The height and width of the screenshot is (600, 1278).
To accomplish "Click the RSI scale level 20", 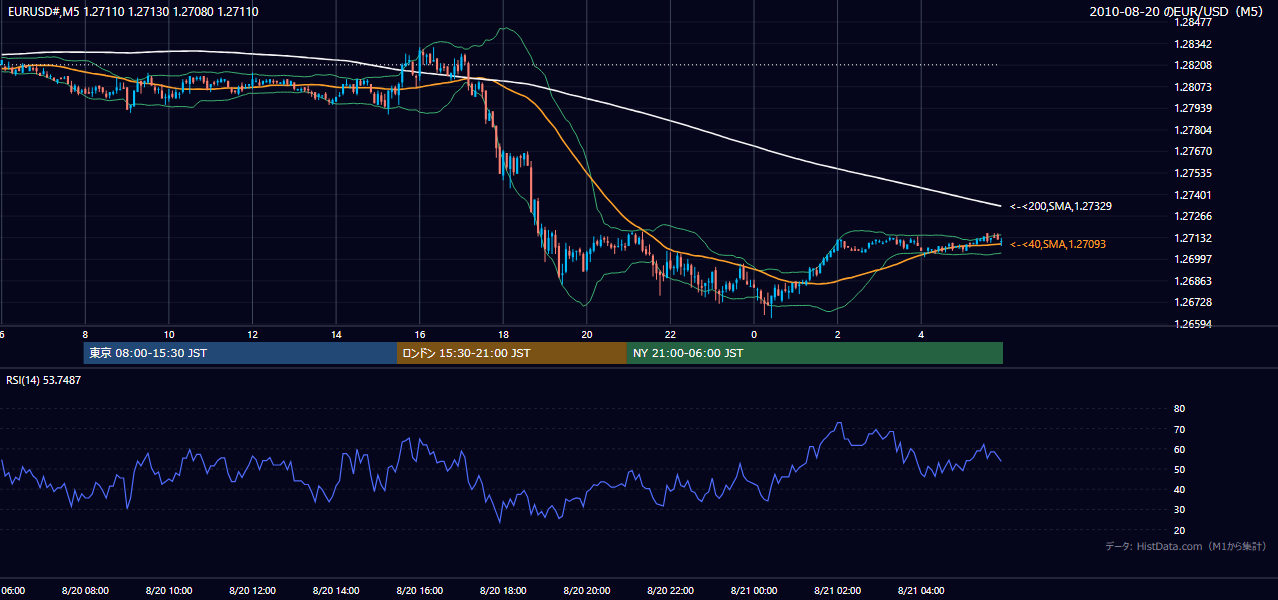I will pos(1179,530).
